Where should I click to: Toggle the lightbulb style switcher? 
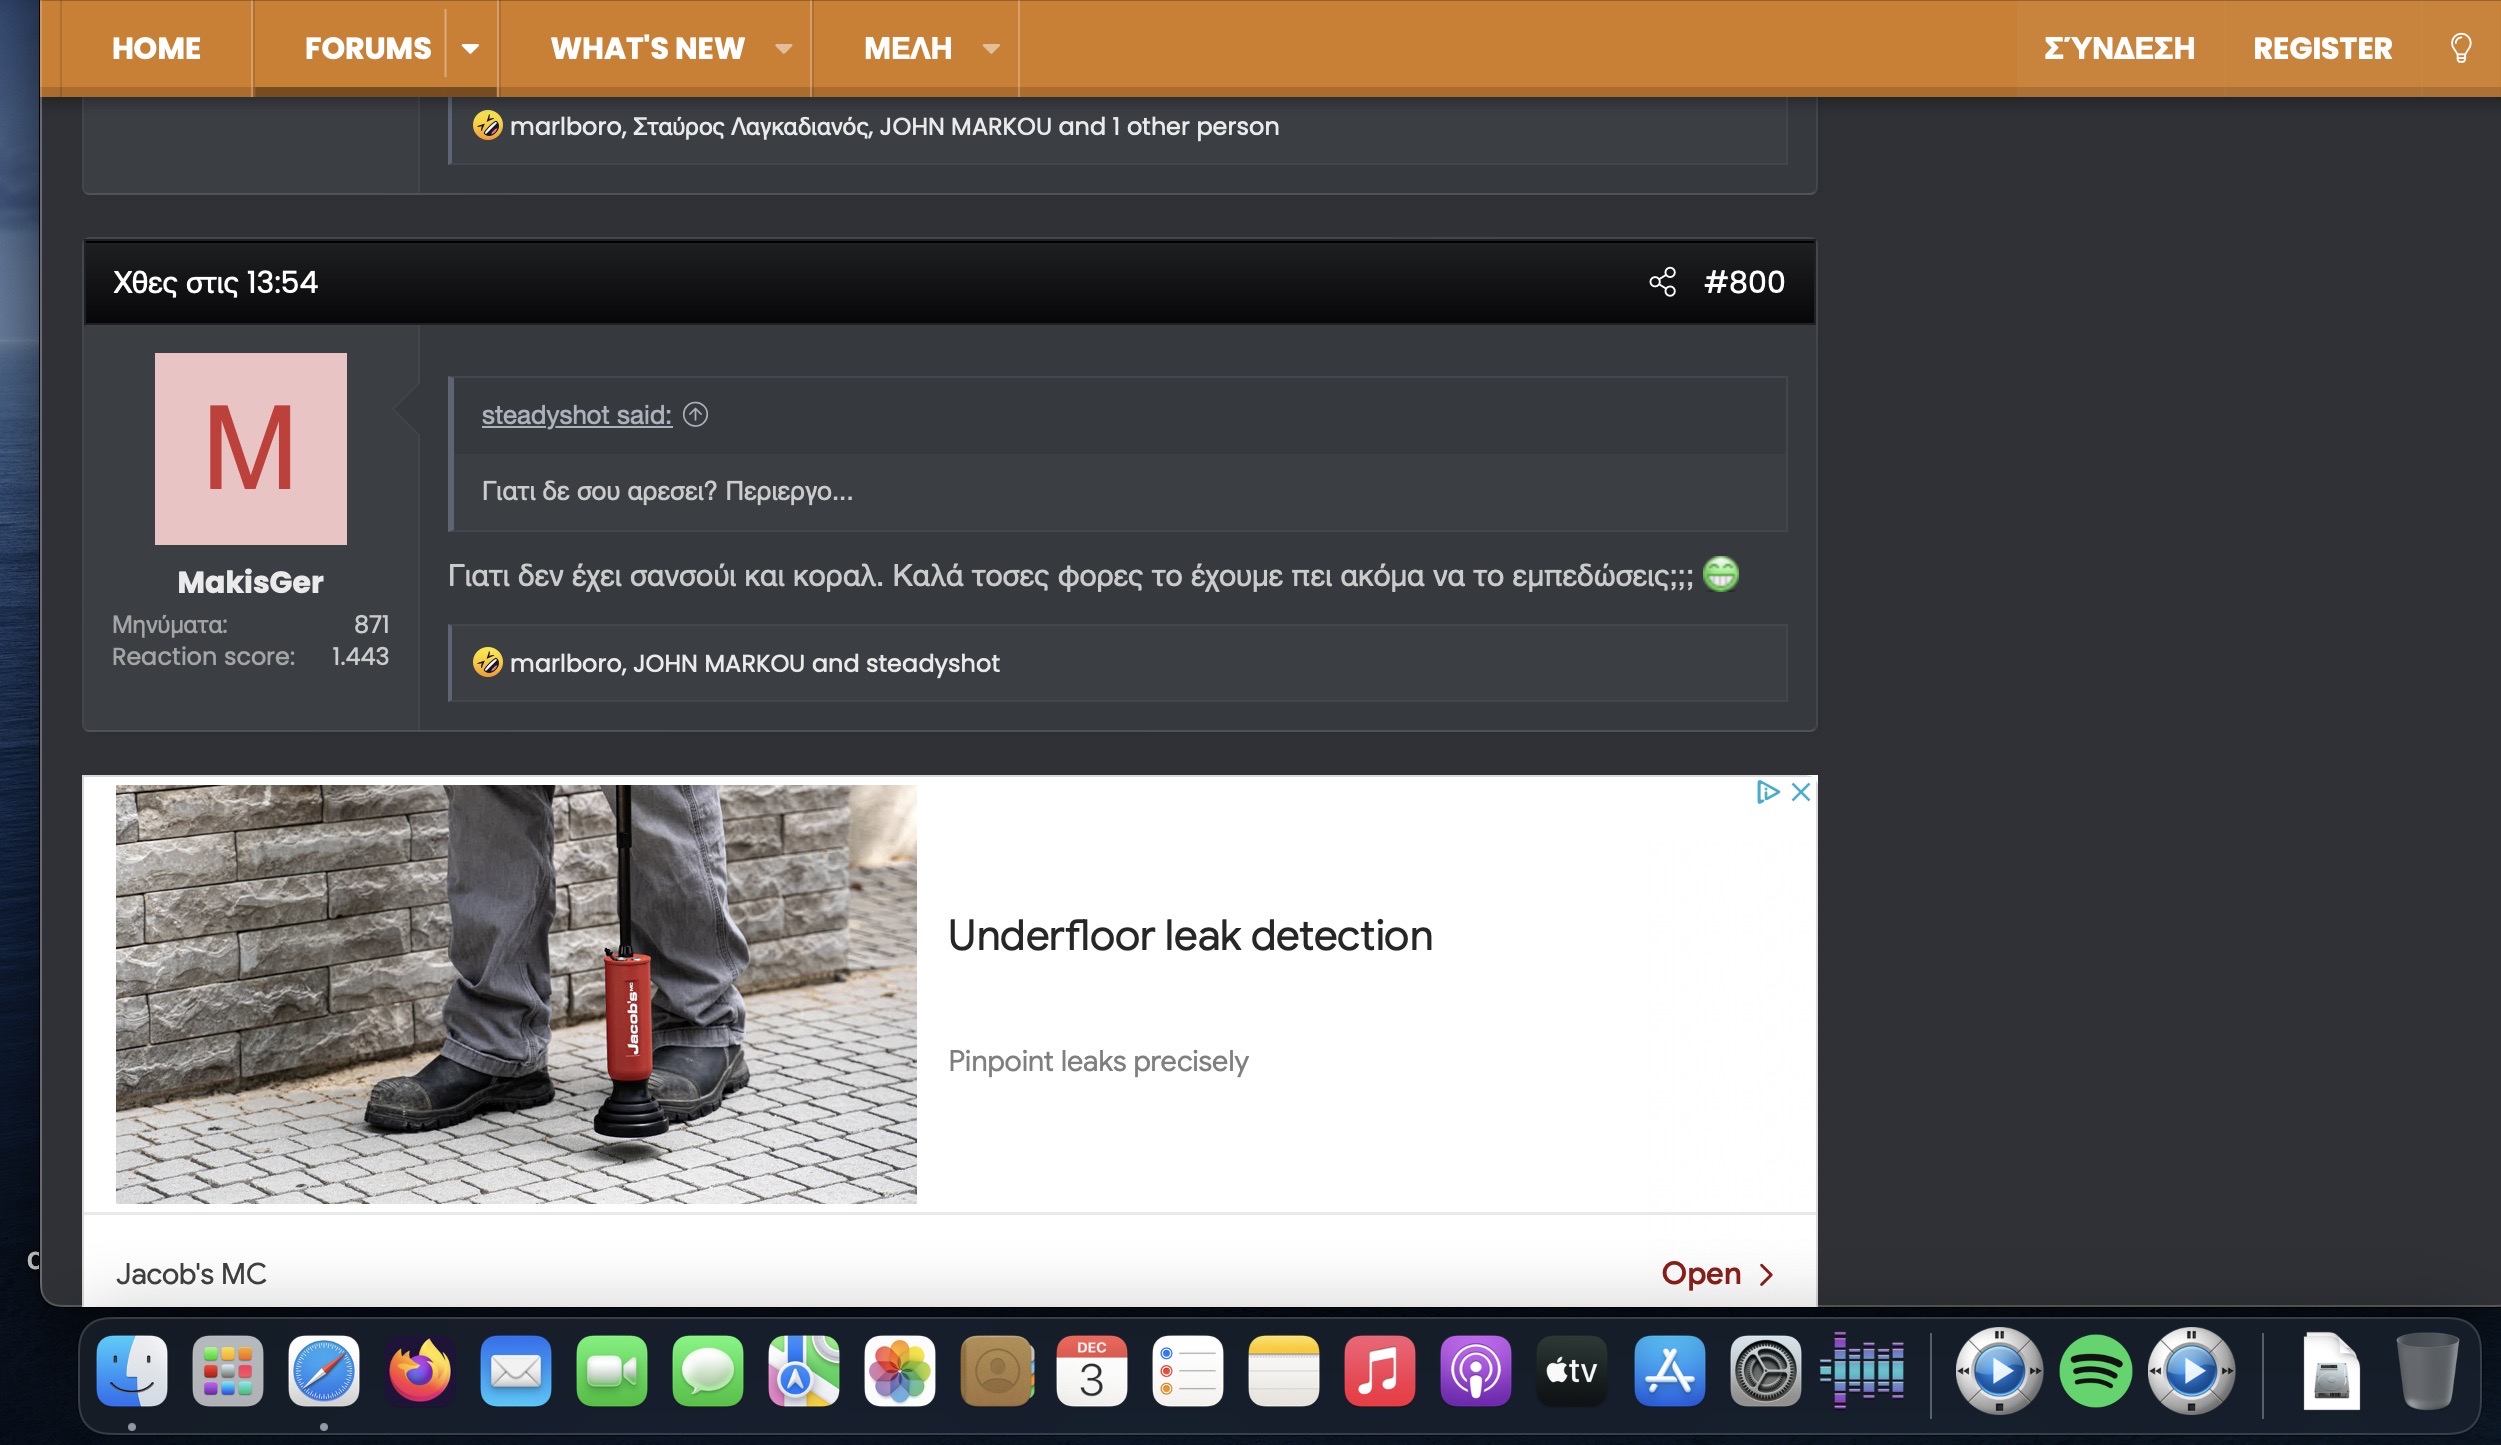(x=2461, y=48)
